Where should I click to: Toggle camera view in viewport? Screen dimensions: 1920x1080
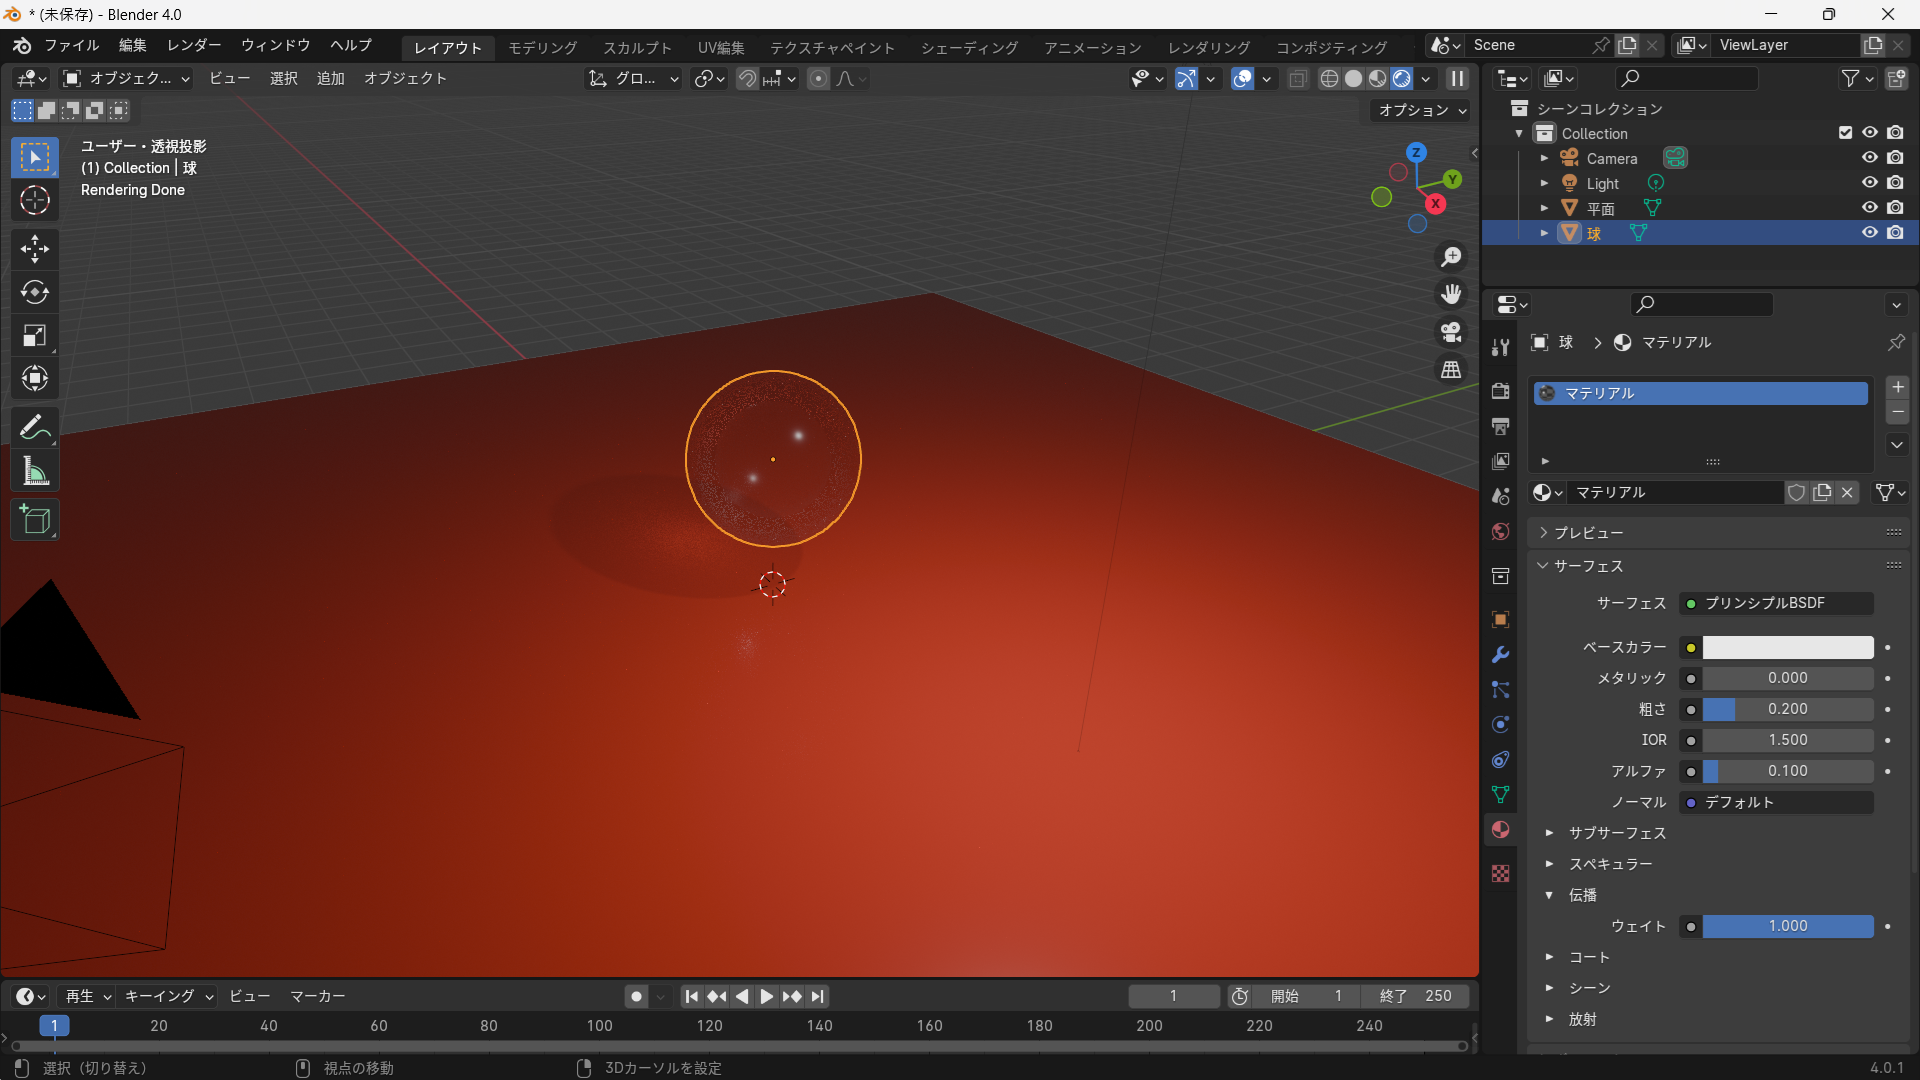coord(1451,332)
